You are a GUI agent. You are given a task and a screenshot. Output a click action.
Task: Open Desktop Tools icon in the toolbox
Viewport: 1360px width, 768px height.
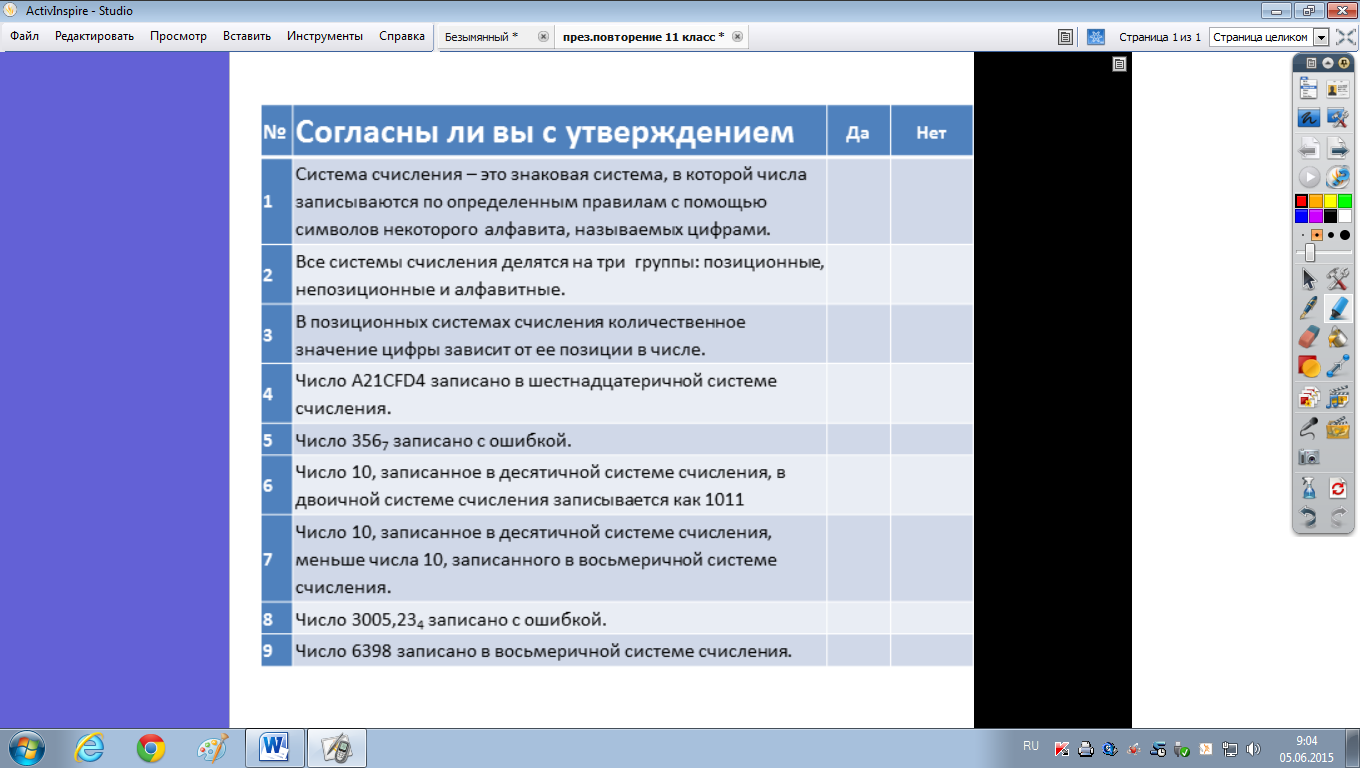point(1338,118)
